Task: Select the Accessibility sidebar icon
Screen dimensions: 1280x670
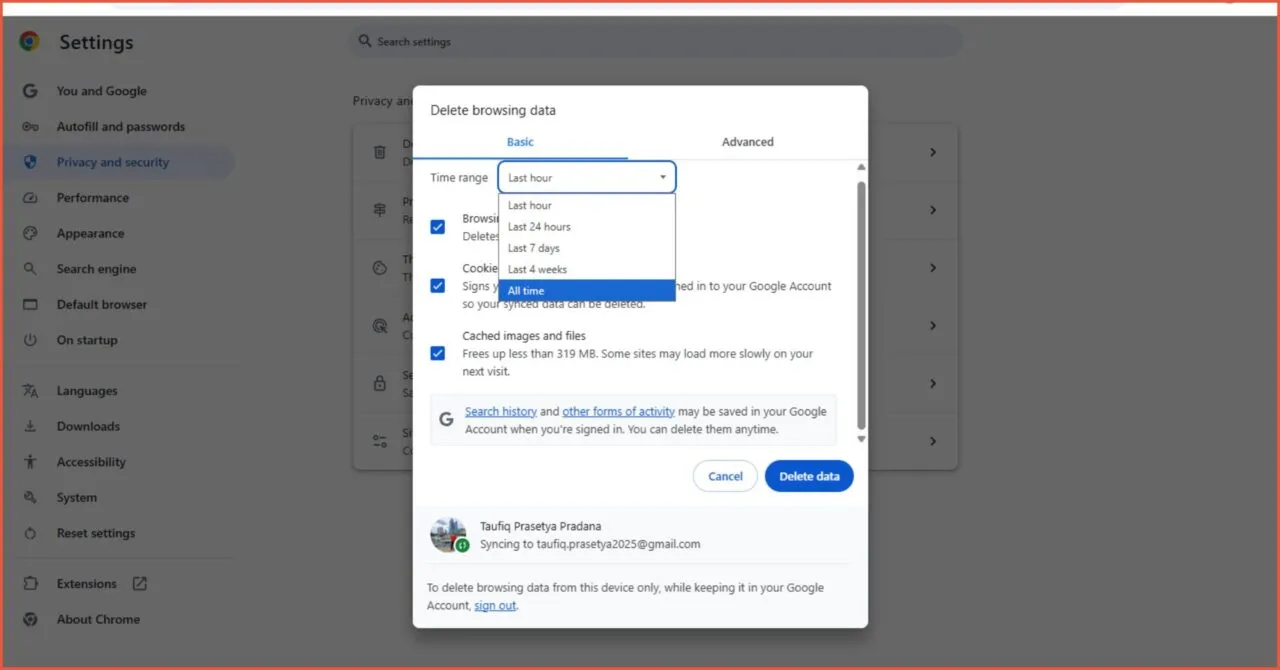Action: 31,461
